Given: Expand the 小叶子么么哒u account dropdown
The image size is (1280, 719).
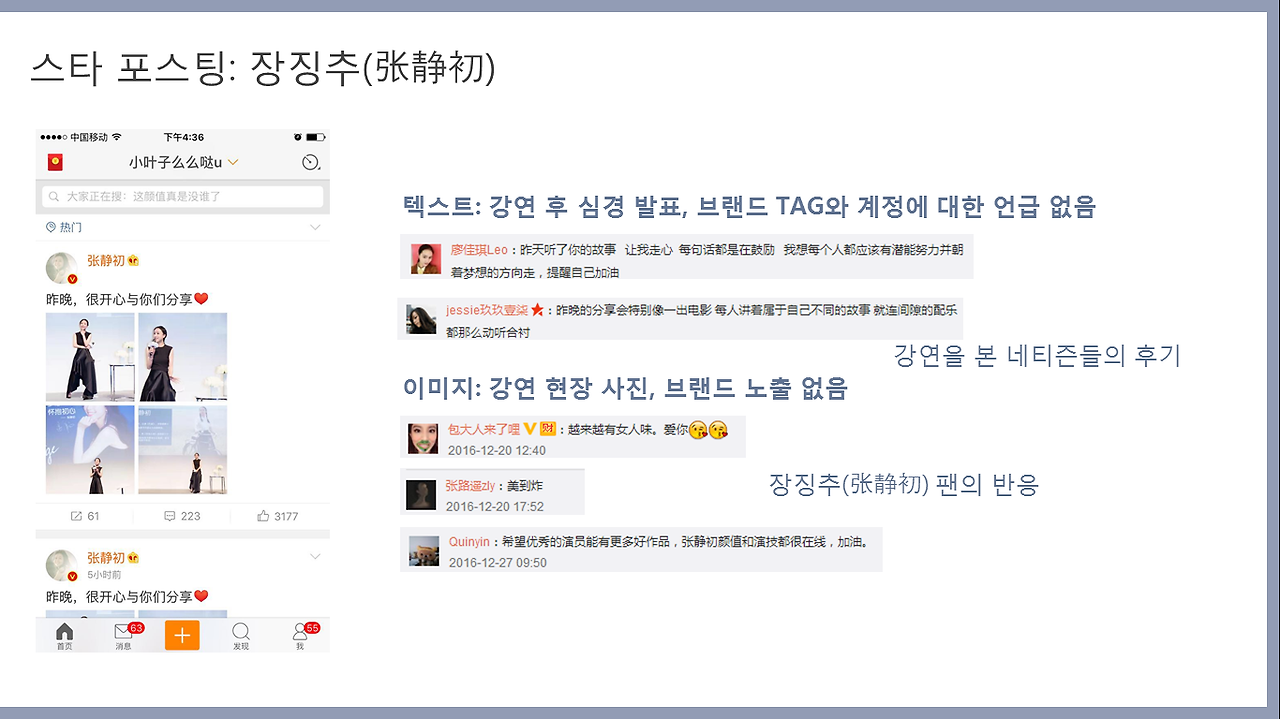Looking at the screenshot, I should [183, 163].
